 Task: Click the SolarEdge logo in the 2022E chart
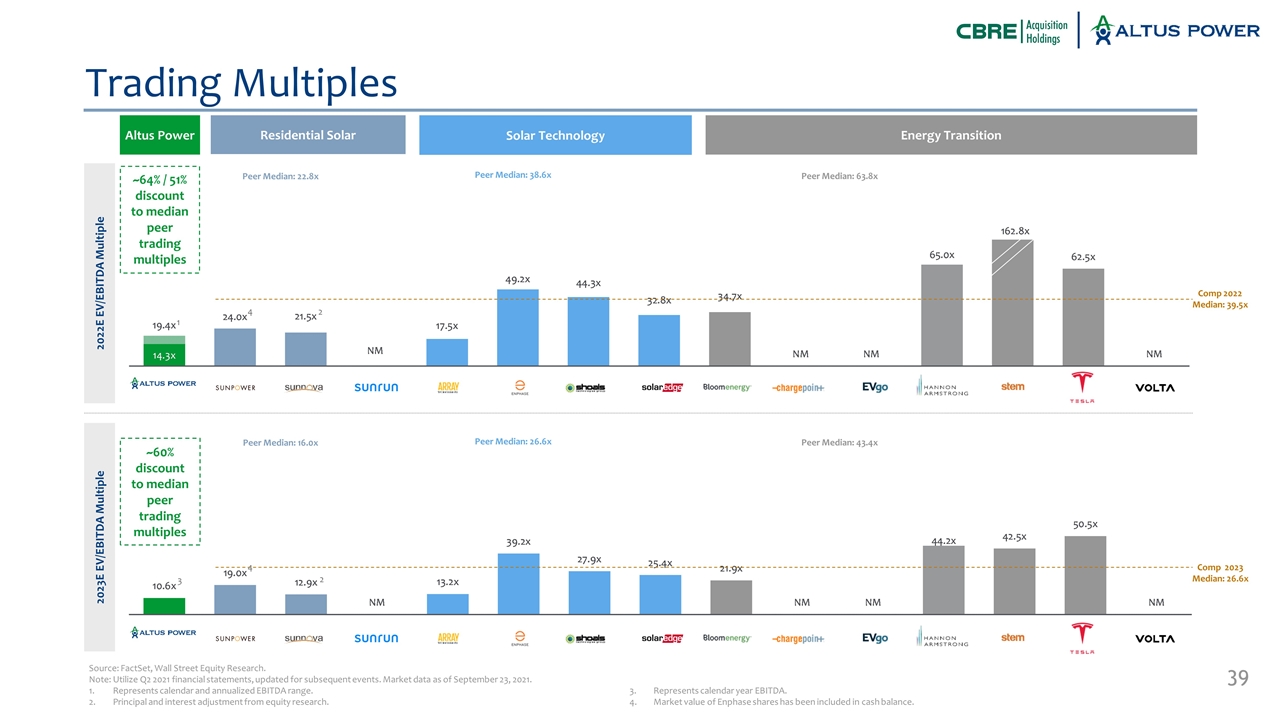[x=661, y=388]
